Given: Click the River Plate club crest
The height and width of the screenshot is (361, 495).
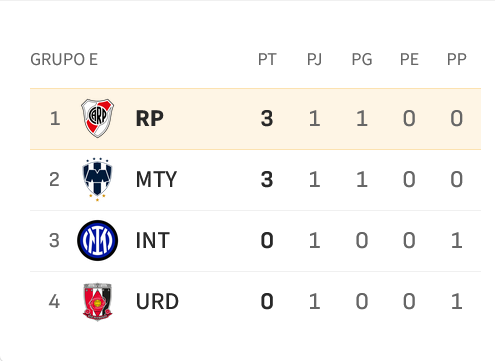Looking at the screenshot, I should click(x=97, y=118).
